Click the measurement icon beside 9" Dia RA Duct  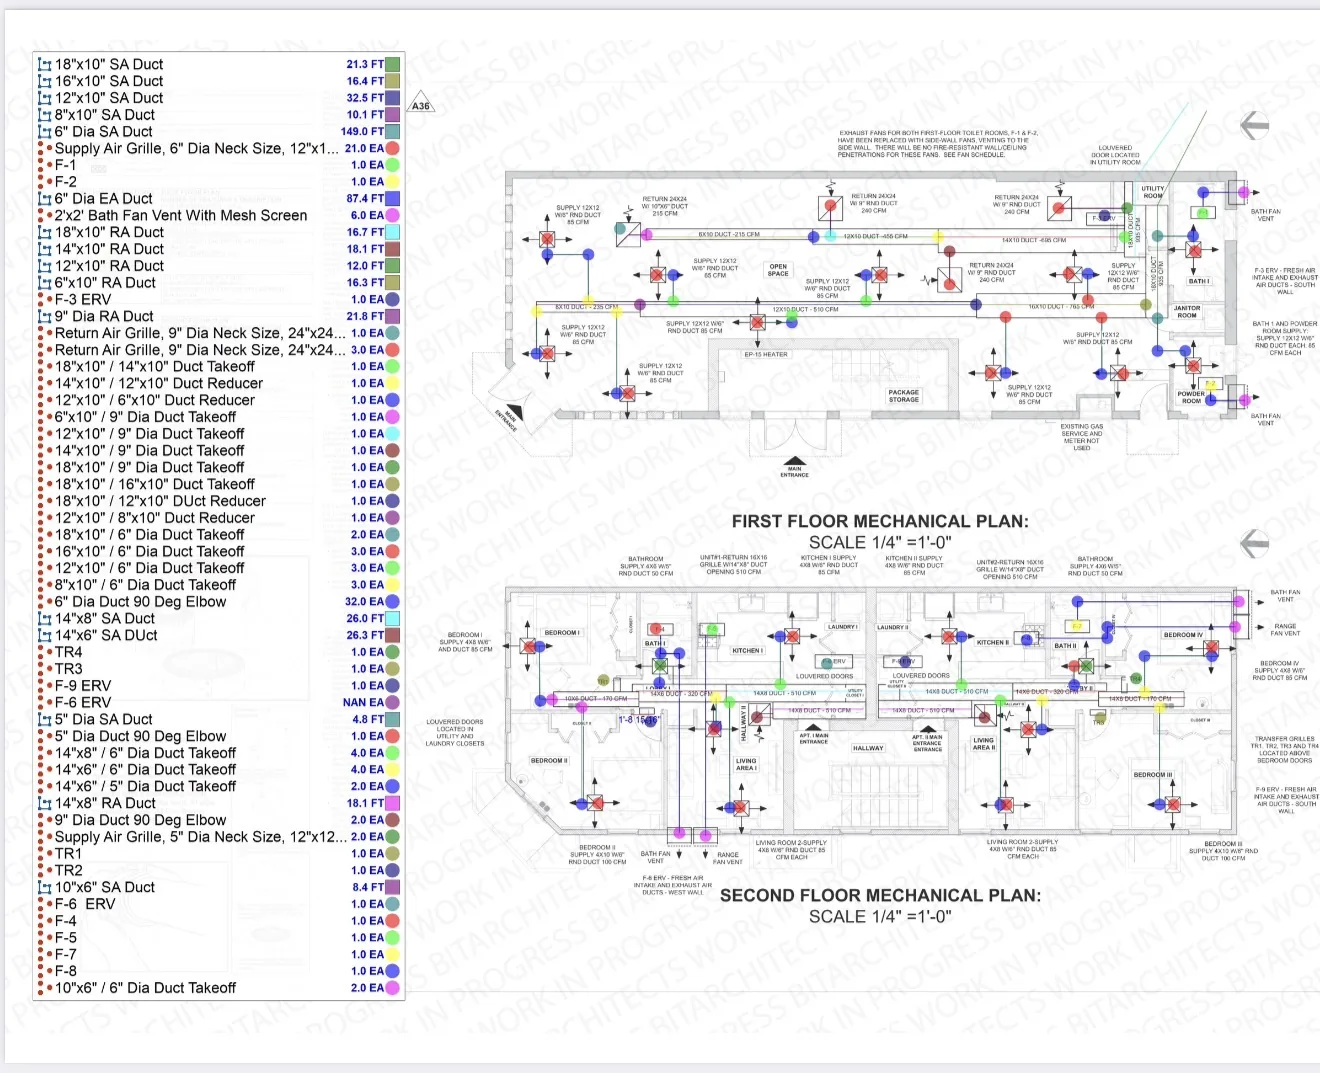point(44,316)
